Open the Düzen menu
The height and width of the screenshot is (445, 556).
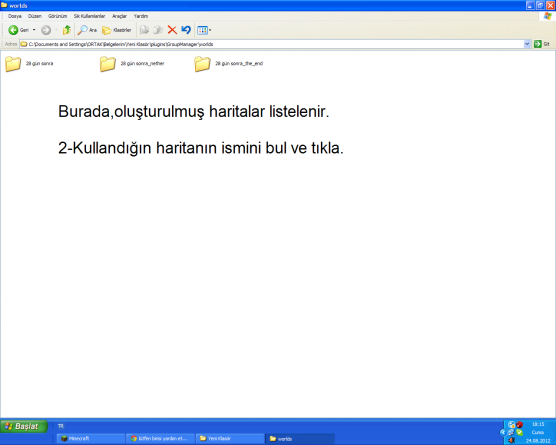[35, 16]
